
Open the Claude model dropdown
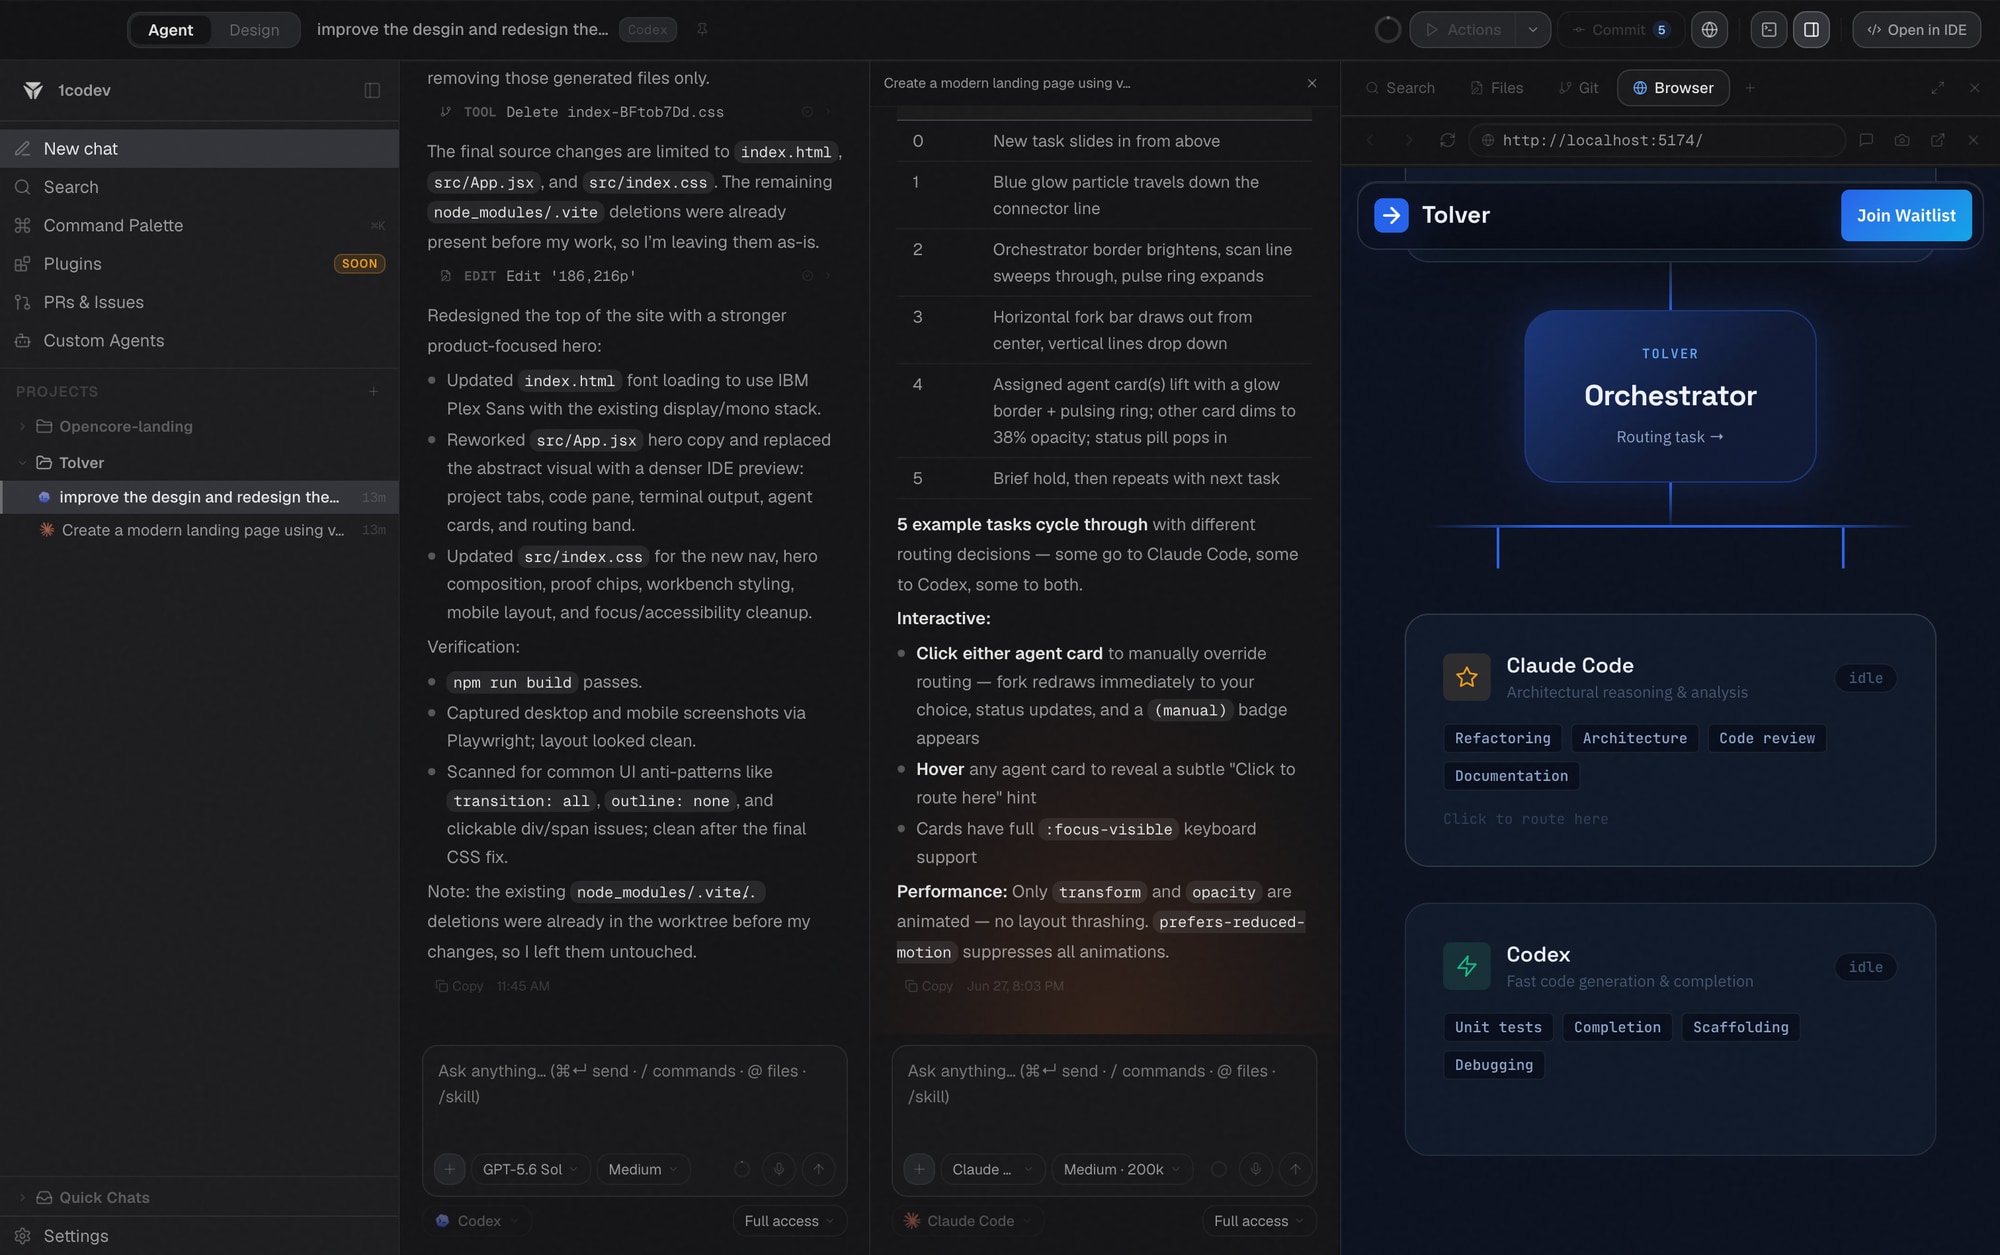coord(993,1169)
